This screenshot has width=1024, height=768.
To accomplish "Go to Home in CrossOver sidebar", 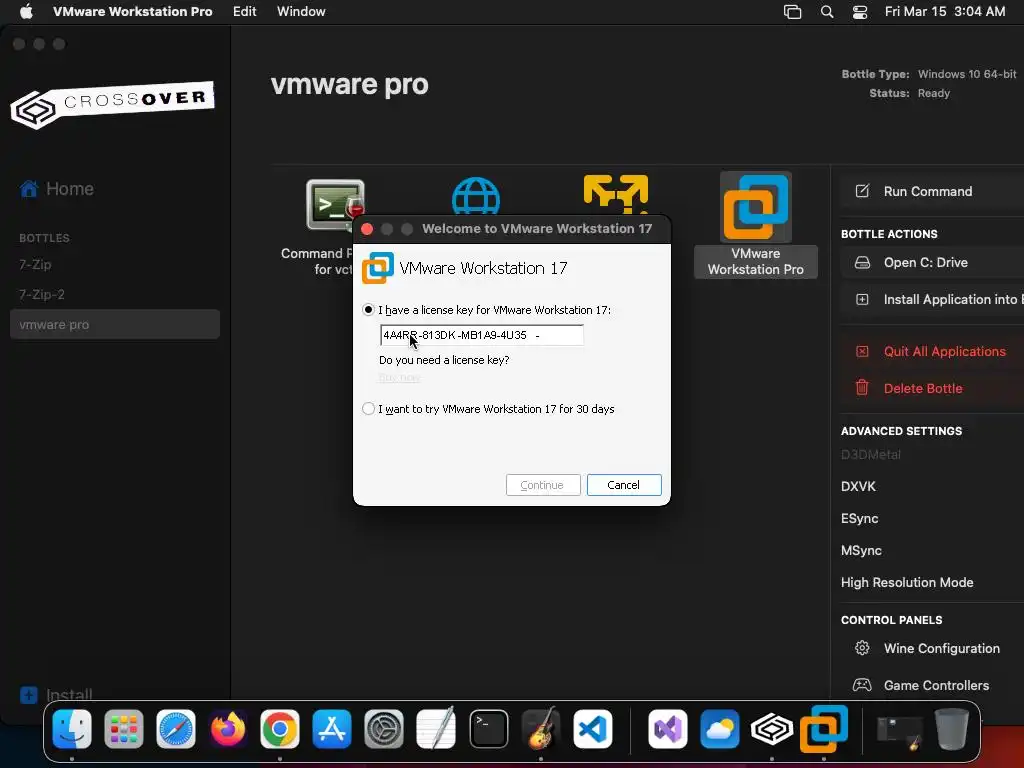I will 57,189.
